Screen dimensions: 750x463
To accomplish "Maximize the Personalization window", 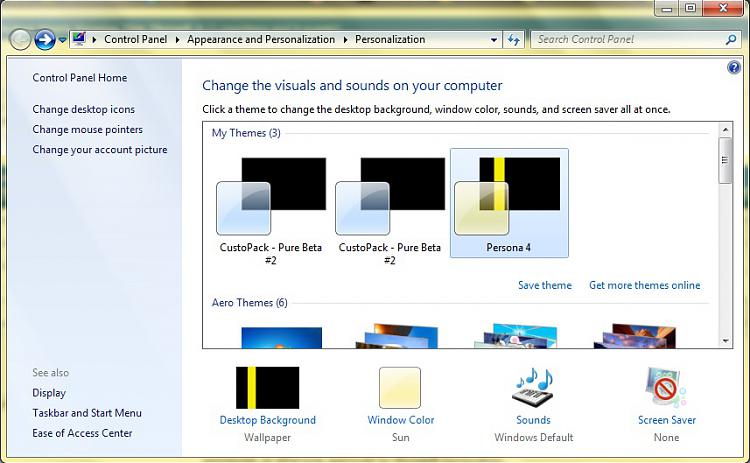I will tap(690, 8).
